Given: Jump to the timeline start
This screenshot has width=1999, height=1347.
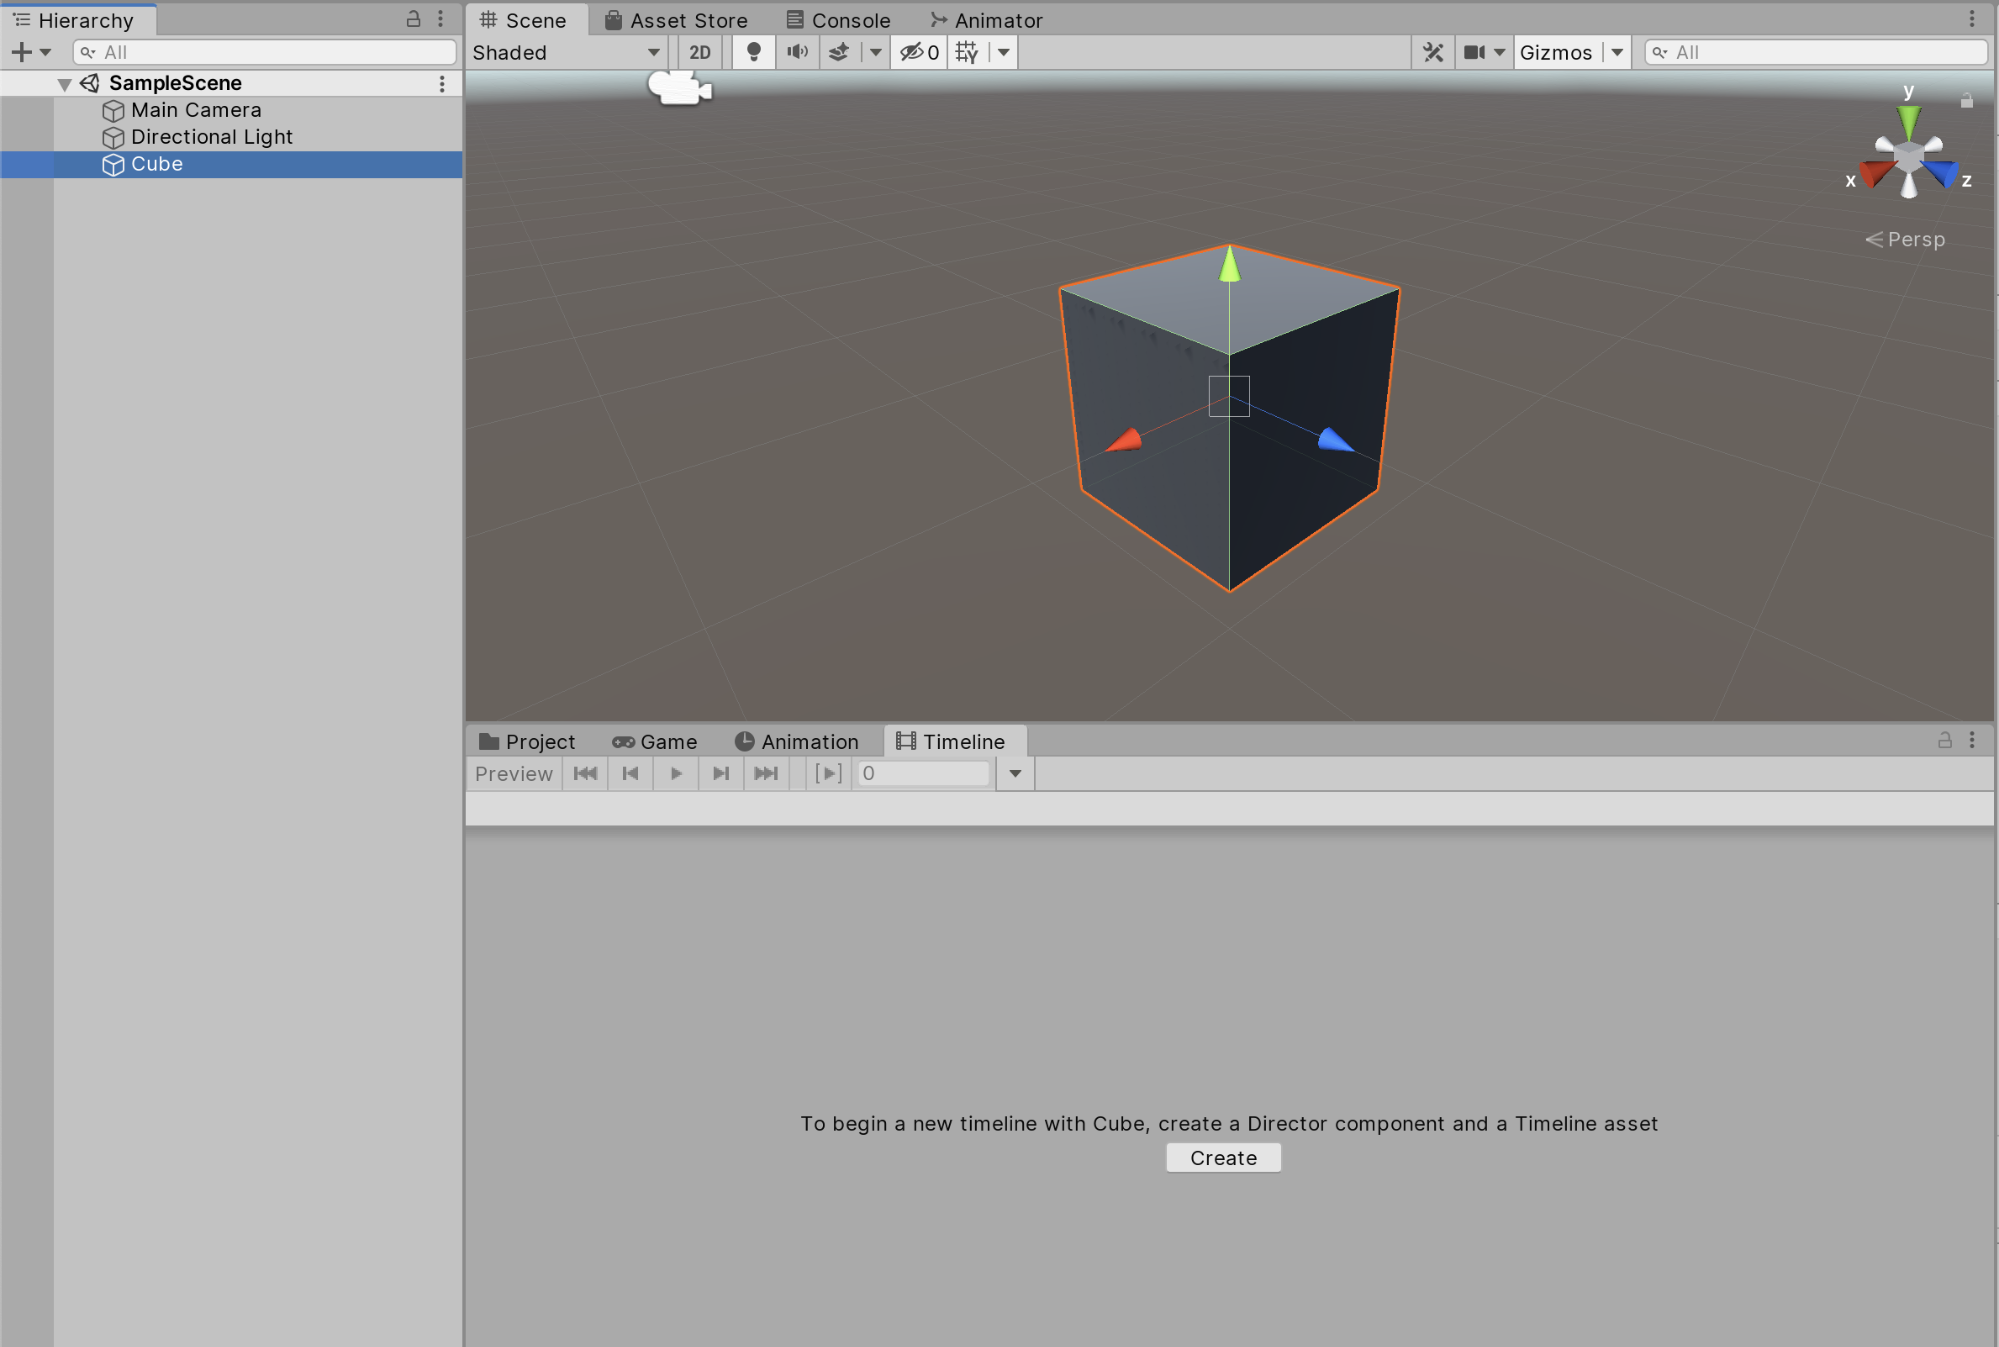Looking at the screenshot, I should (x=585, y=773).
